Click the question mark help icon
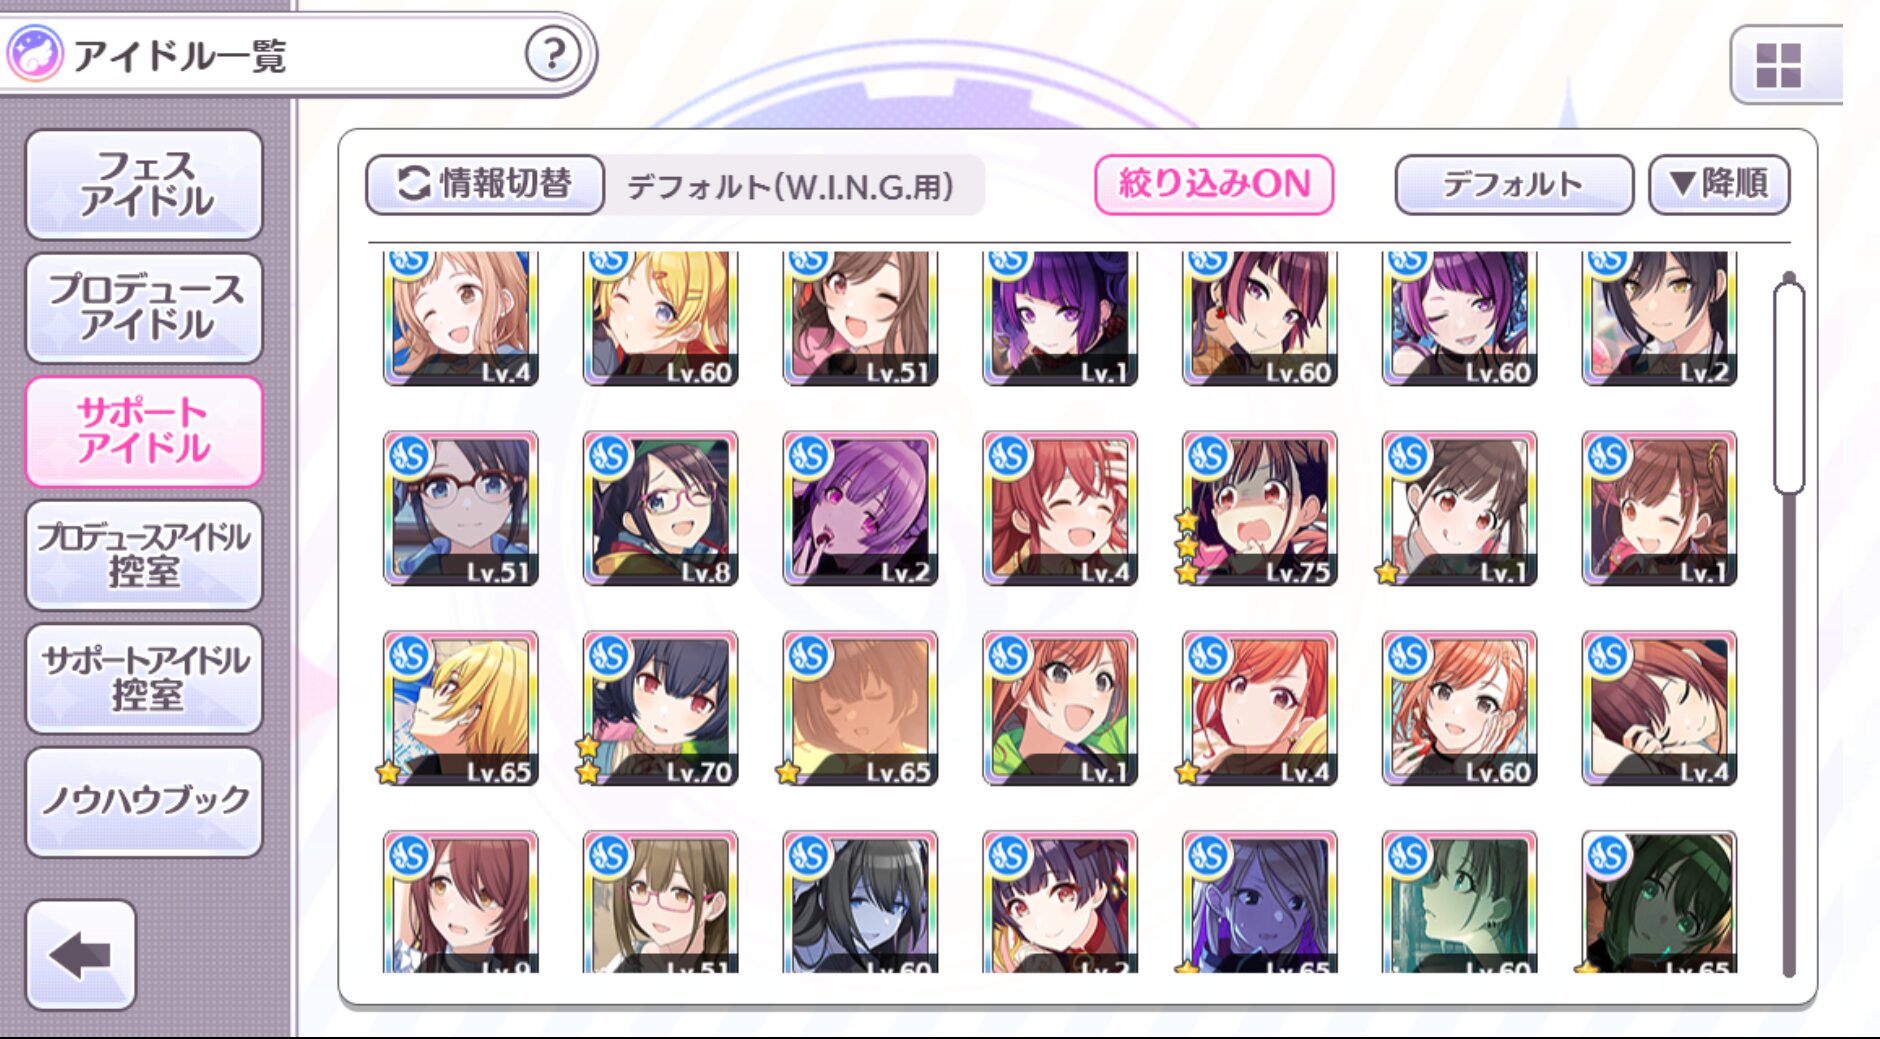1880x1039 pixels. tap(552, 54)
